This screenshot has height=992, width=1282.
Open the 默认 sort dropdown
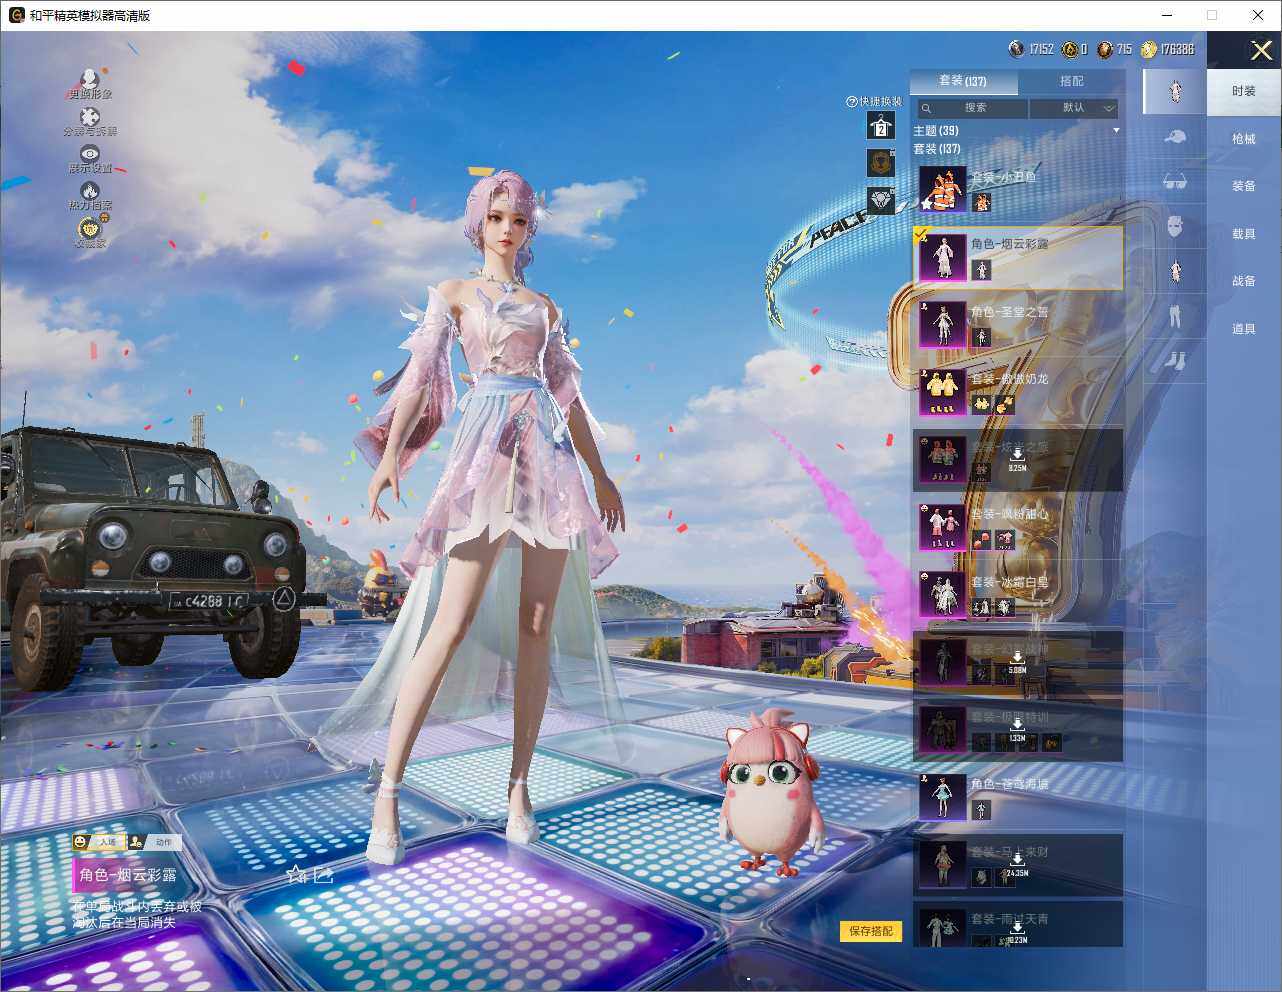[x=1074, y=108]
